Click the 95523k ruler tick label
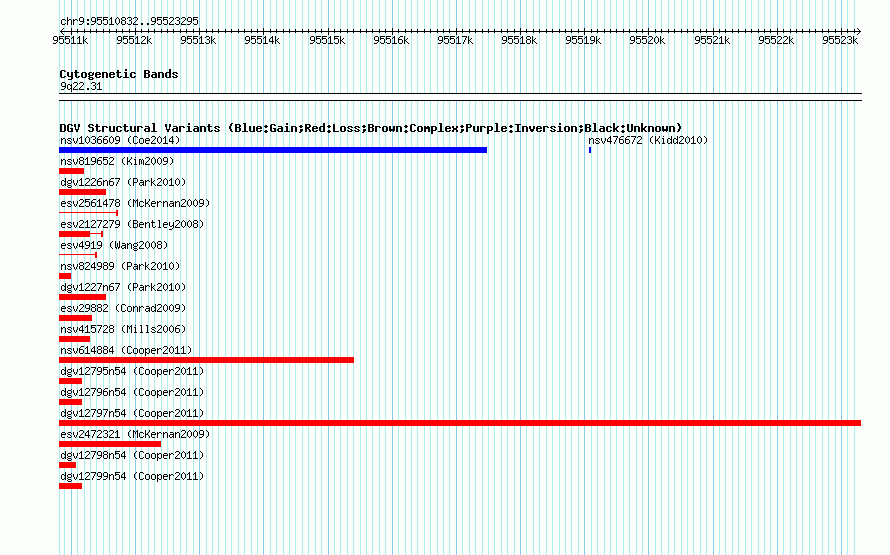The height and width of the screenshot is (555, 890). 840,40
